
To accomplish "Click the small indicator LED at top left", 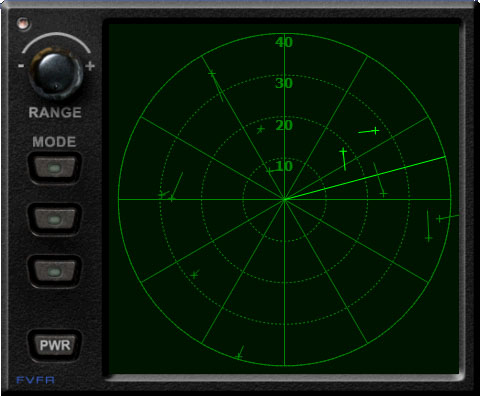I will [x=23, y=23].
